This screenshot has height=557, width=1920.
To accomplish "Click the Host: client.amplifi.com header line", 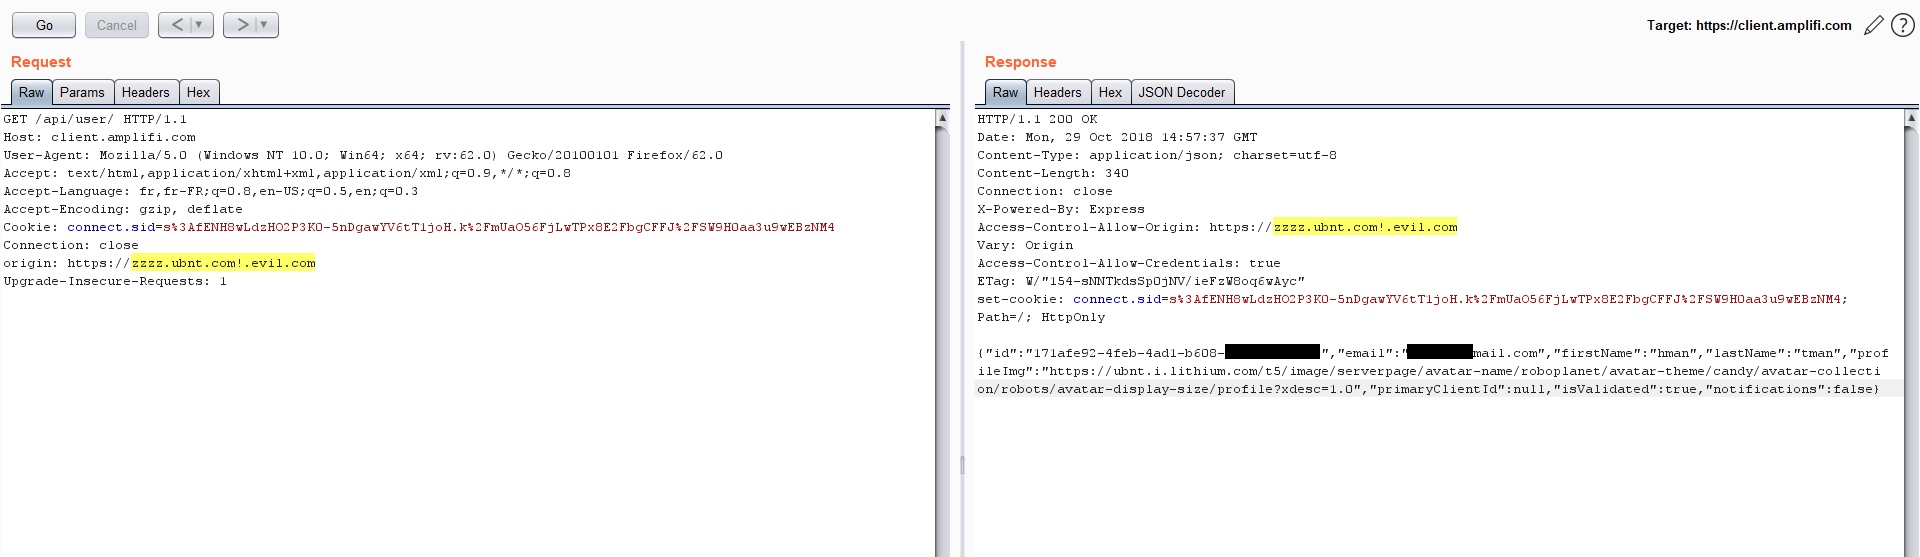I will point(100,137).
